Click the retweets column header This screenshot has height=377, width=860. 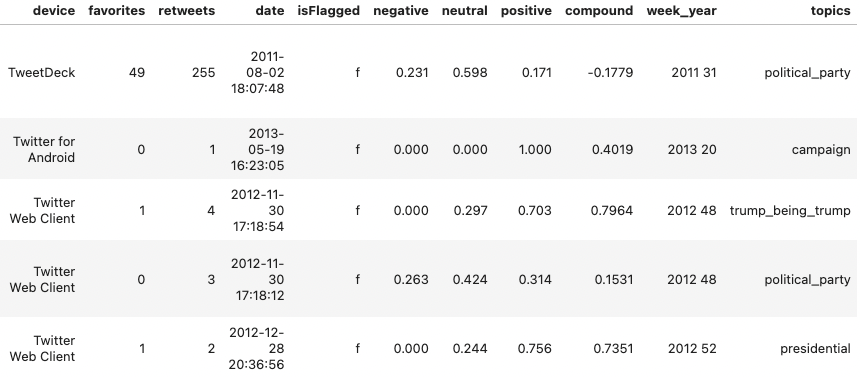coord(186,11)
